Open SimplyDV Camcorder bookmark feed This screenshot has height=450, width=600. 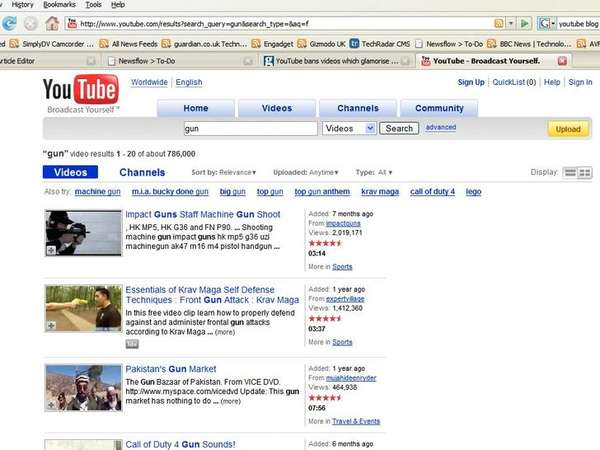coord(52,44)
